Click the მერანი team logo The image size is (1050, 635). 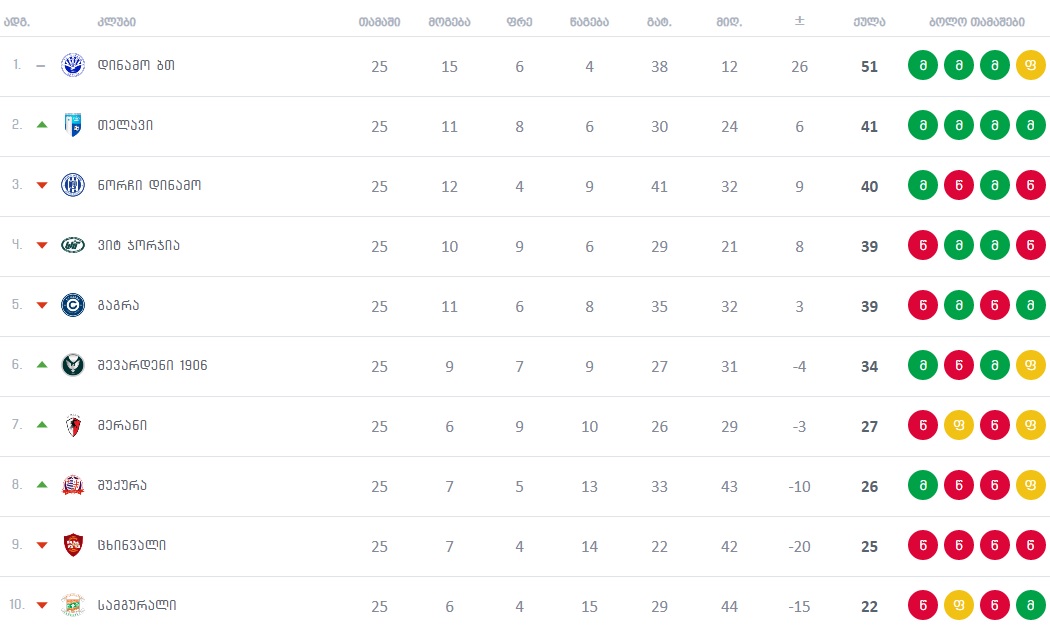(73, 425)
